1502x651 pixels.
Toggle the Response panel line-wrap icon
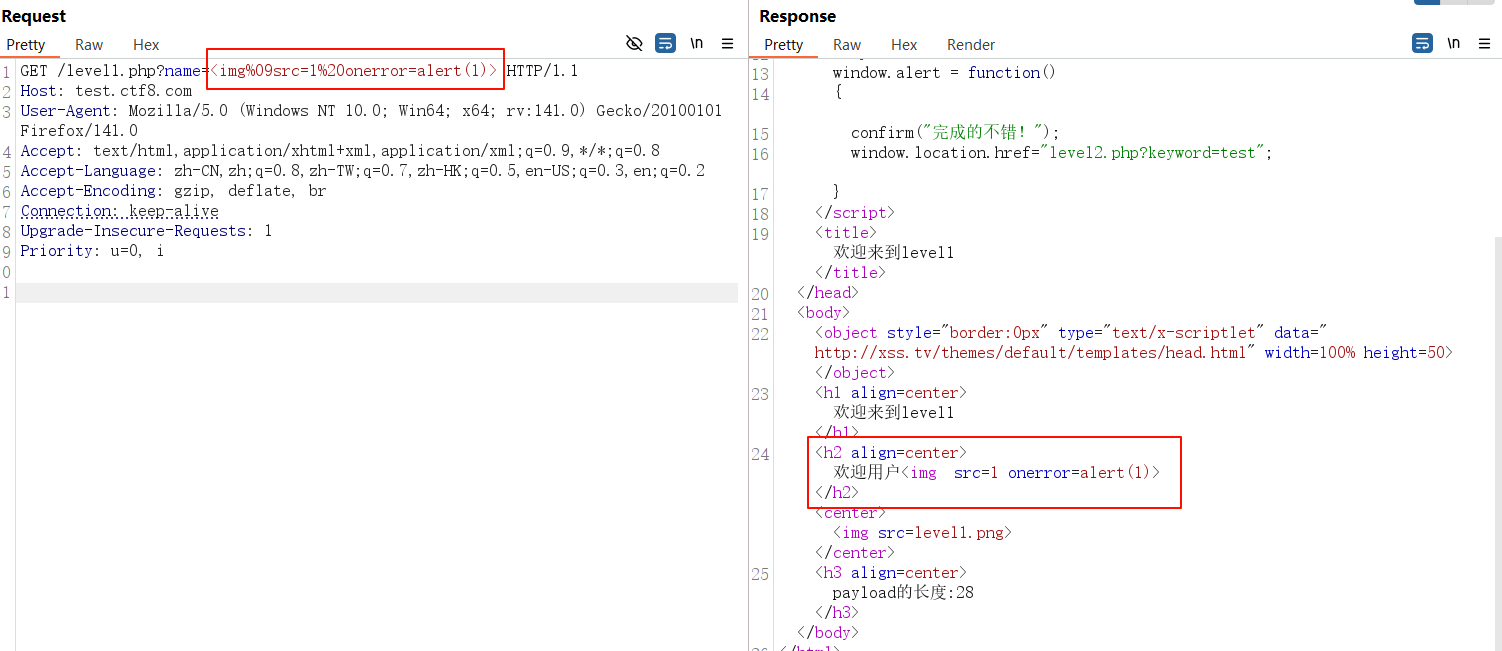click(x=1422, y=43)
